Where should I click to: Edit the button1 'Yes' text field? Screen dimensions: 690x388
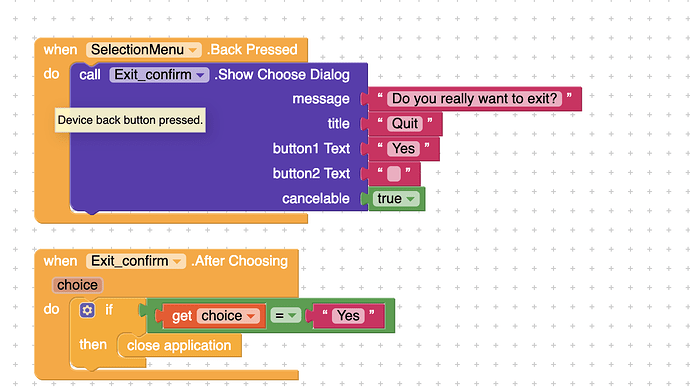(404, 149)
